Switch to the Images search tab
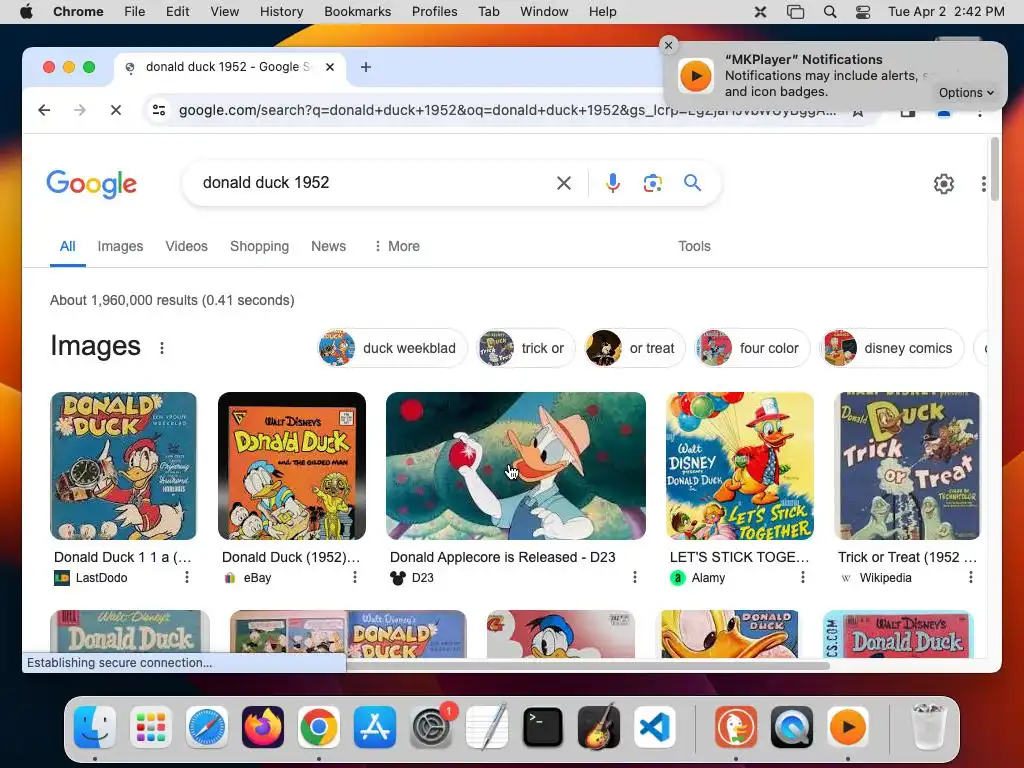 pyautogui.click(x=120, y=246)
